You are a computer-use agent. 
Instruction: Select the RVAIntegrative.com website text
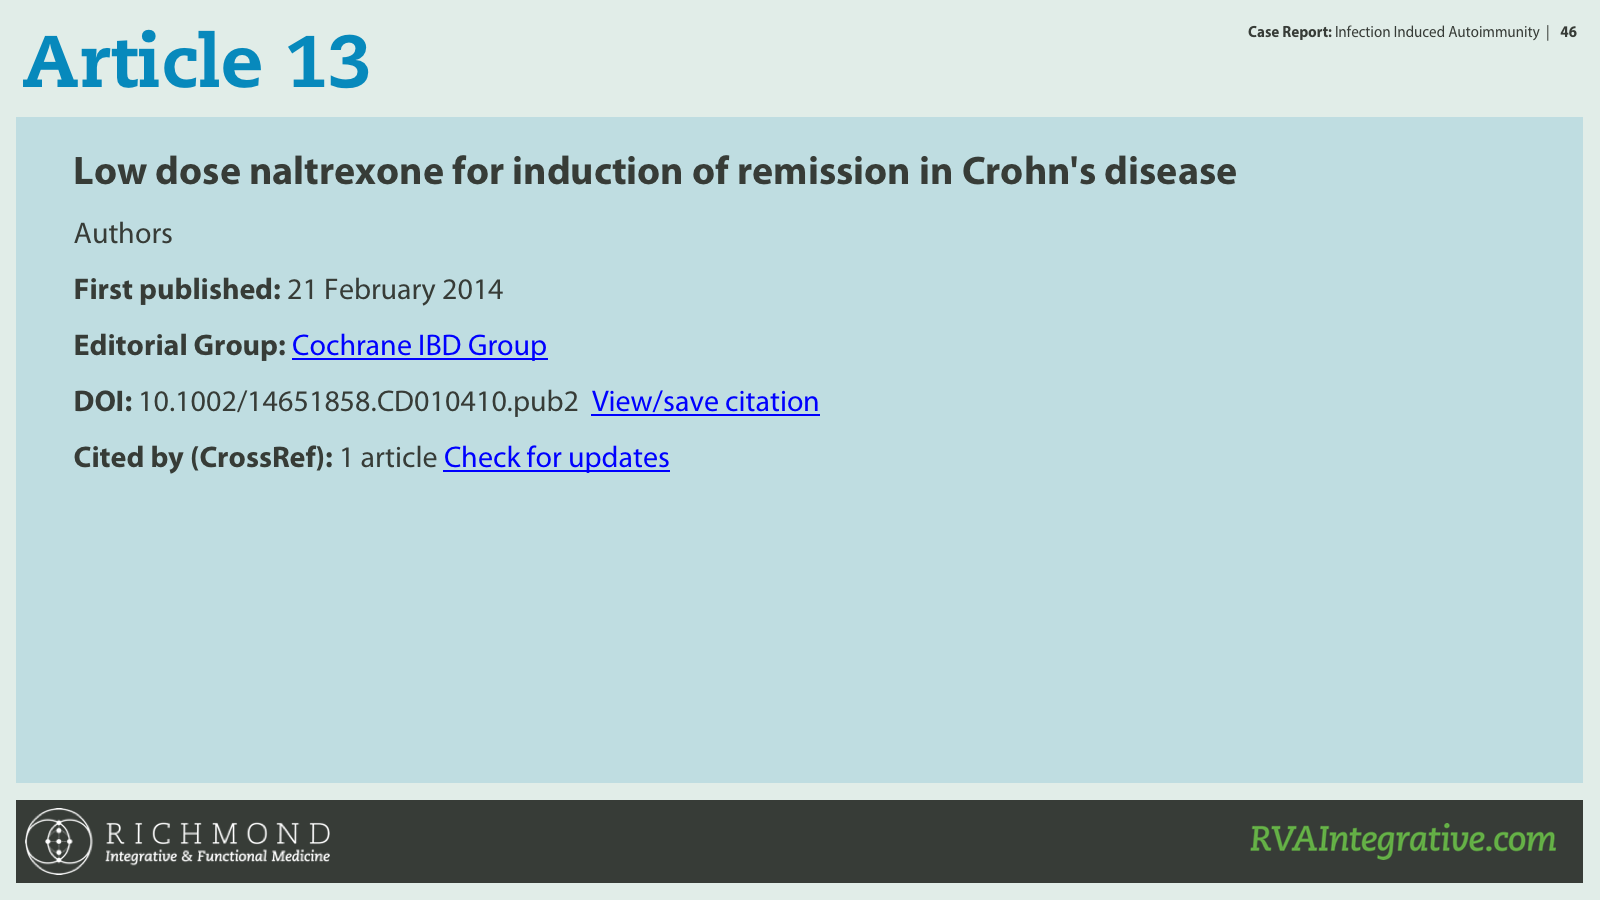pyautogui.click(x=1402, y=839)
